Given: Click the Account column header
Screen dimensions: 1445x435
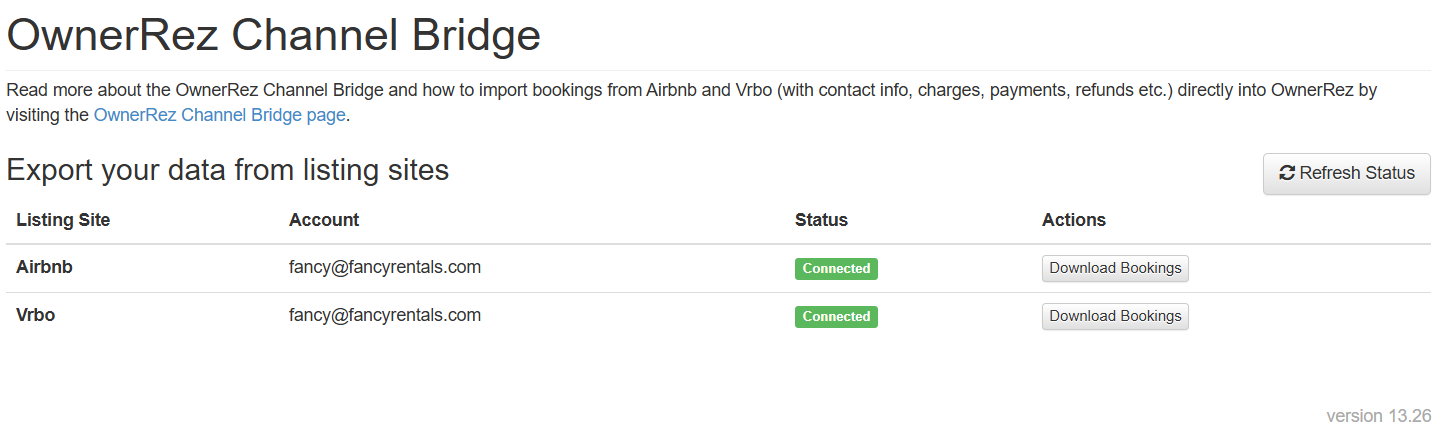Looking at the screenshot, I should pyautogui.click(x=323, y=220).
